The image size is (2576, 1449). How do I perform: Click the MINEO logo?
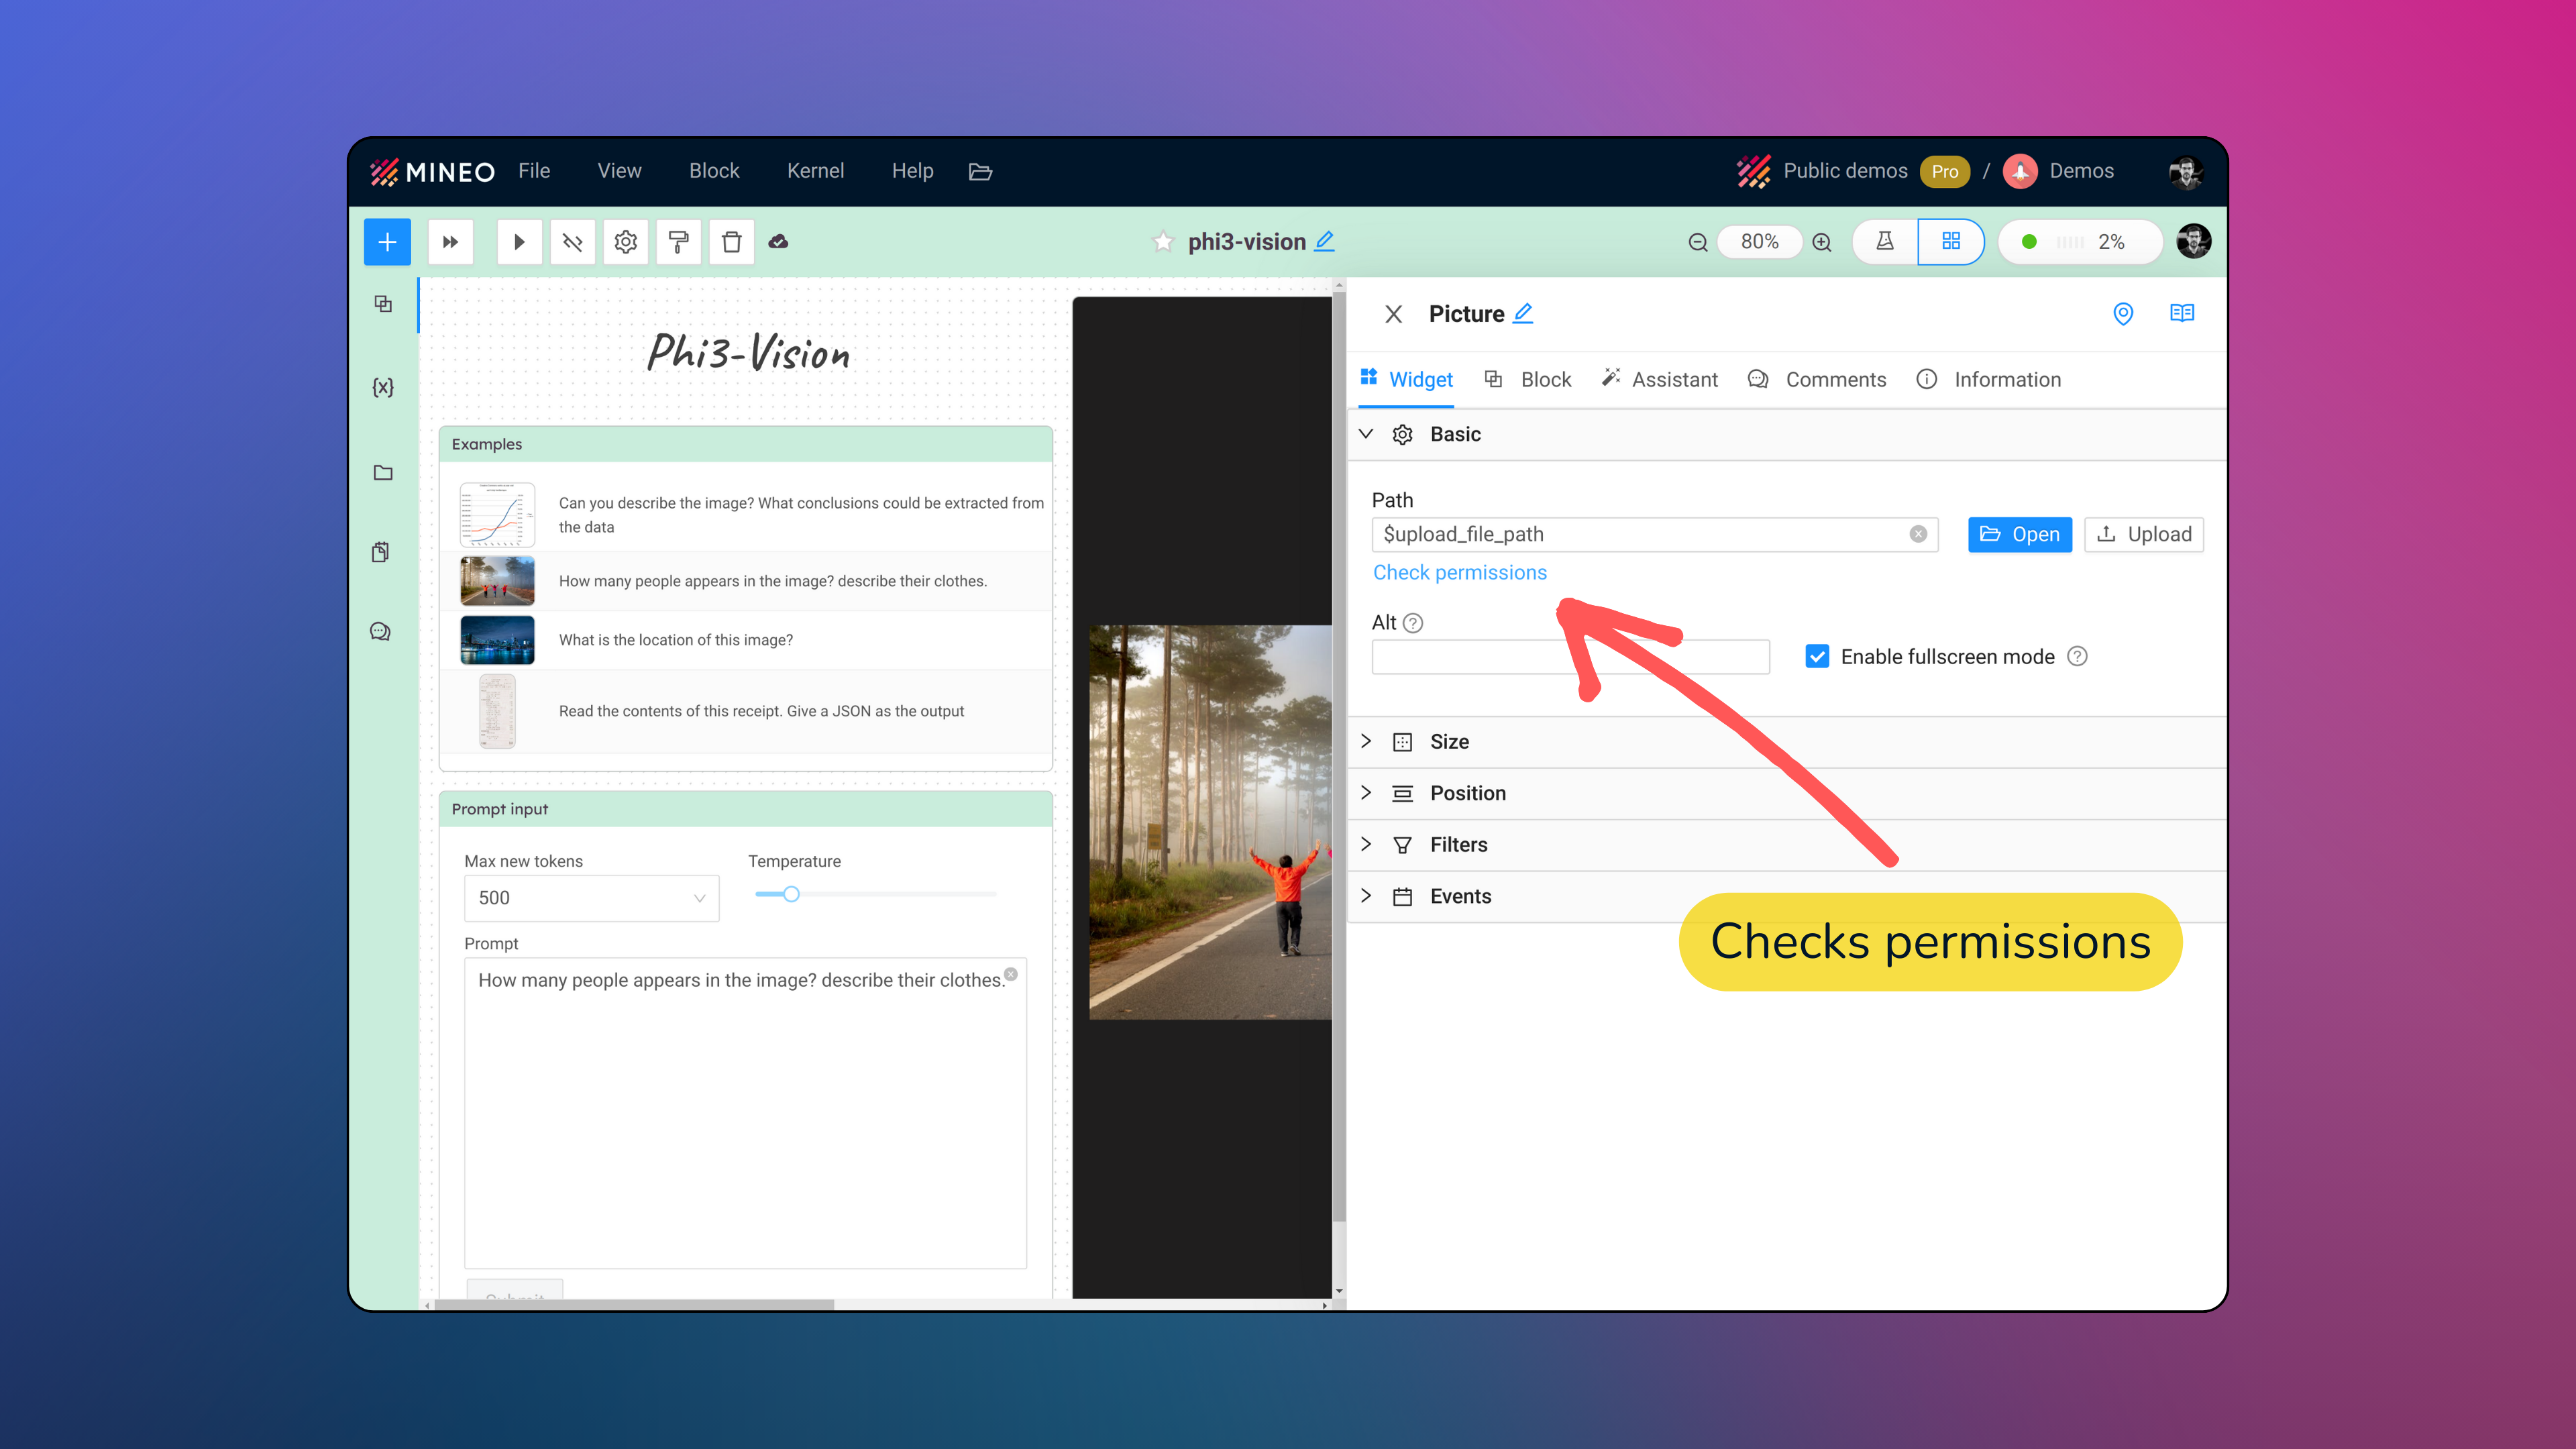[x=432, y=172]
